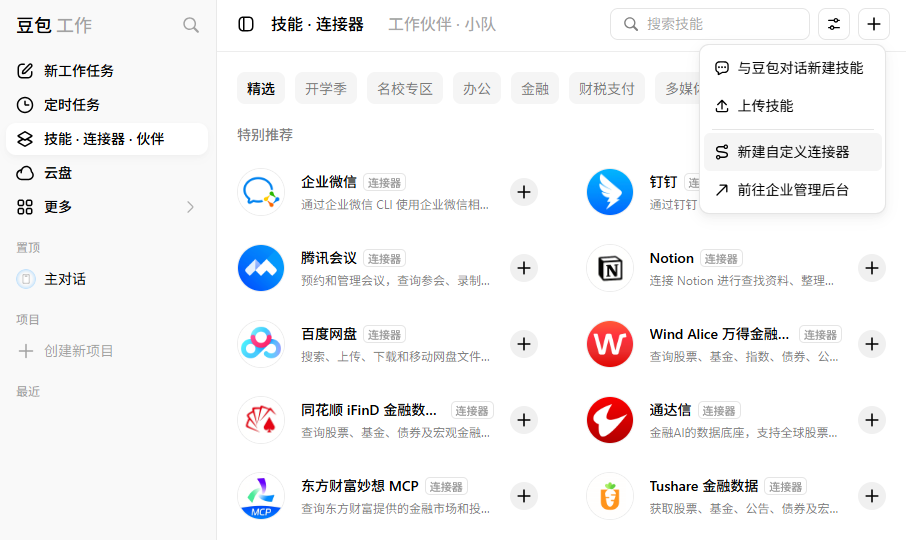Click the 主对话 chat icon

[x=25, y=279]
